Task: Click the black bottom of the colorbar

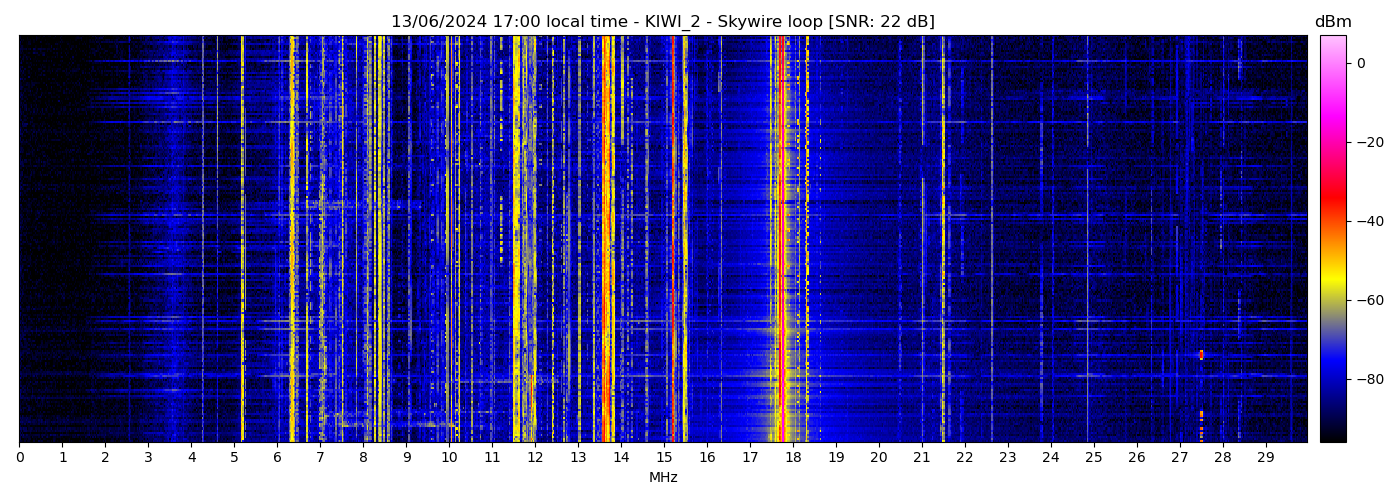Action: coord(1332,436)
